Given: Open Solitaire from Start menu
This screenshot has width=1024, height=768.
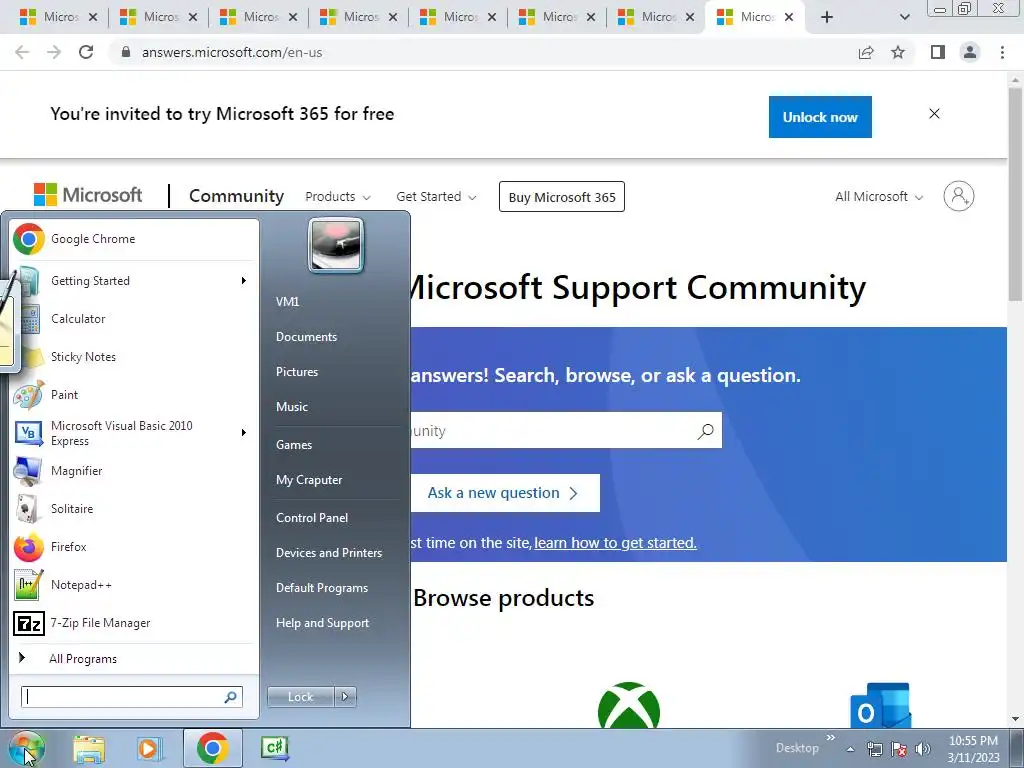Looking at the screenshot, I should pos(134,508).
